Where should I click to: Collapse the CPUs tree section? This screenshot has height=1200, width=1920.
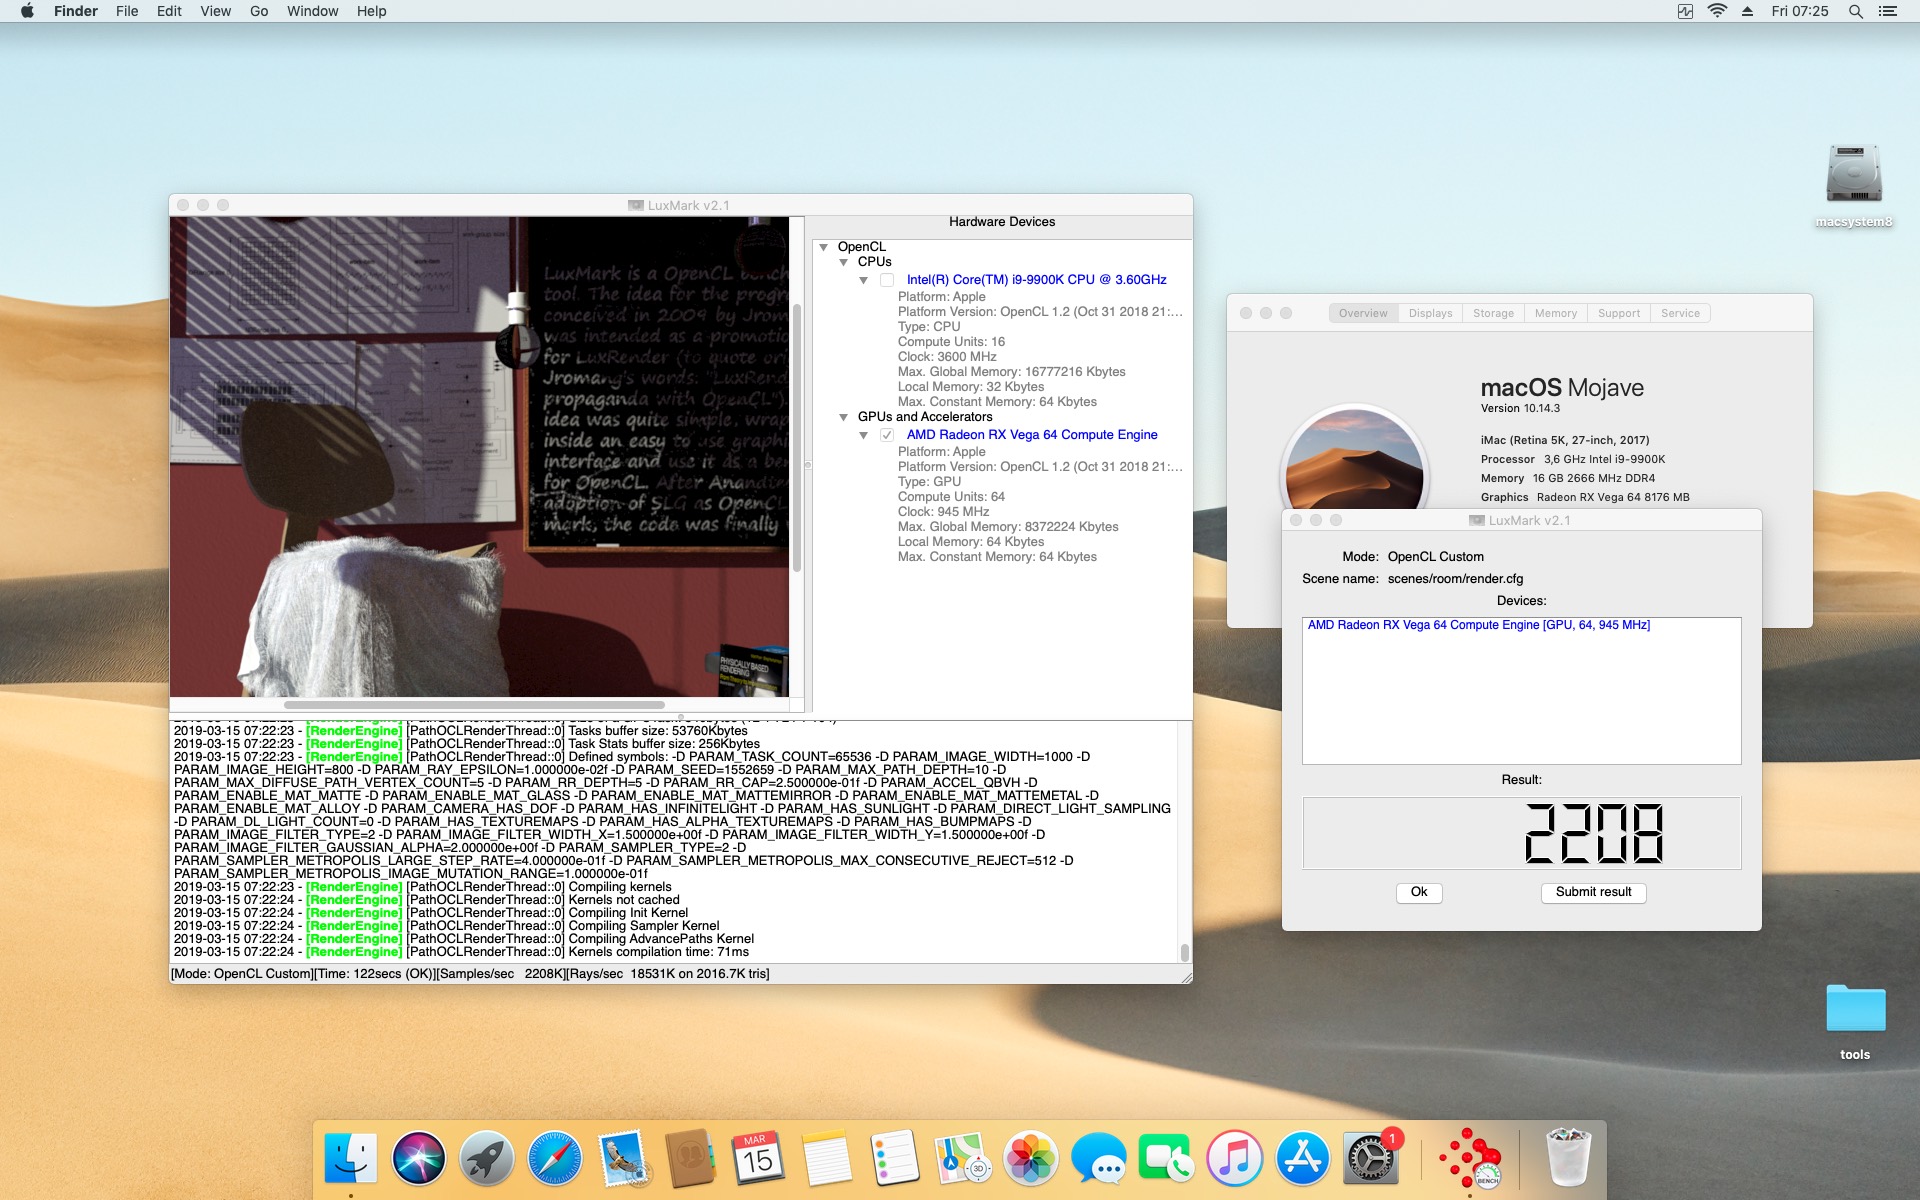click(843, 262)
